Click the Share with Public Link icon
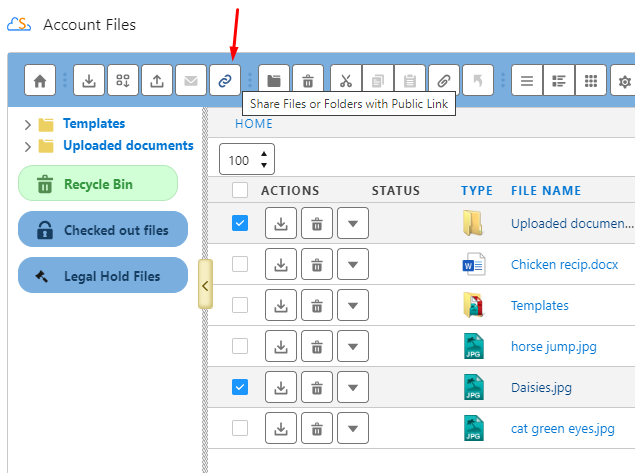The width and height of the screenshot is (635, 473). 224,80
